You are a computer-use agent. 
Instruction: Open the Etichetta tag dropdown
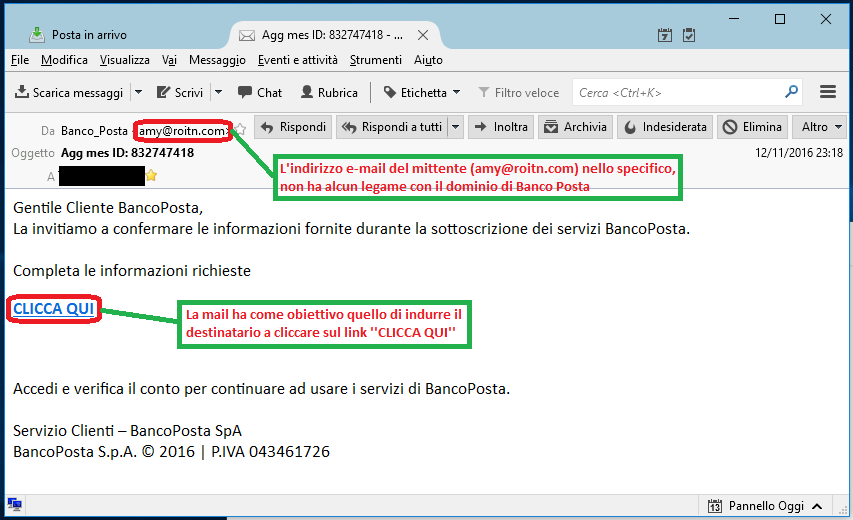422,92
